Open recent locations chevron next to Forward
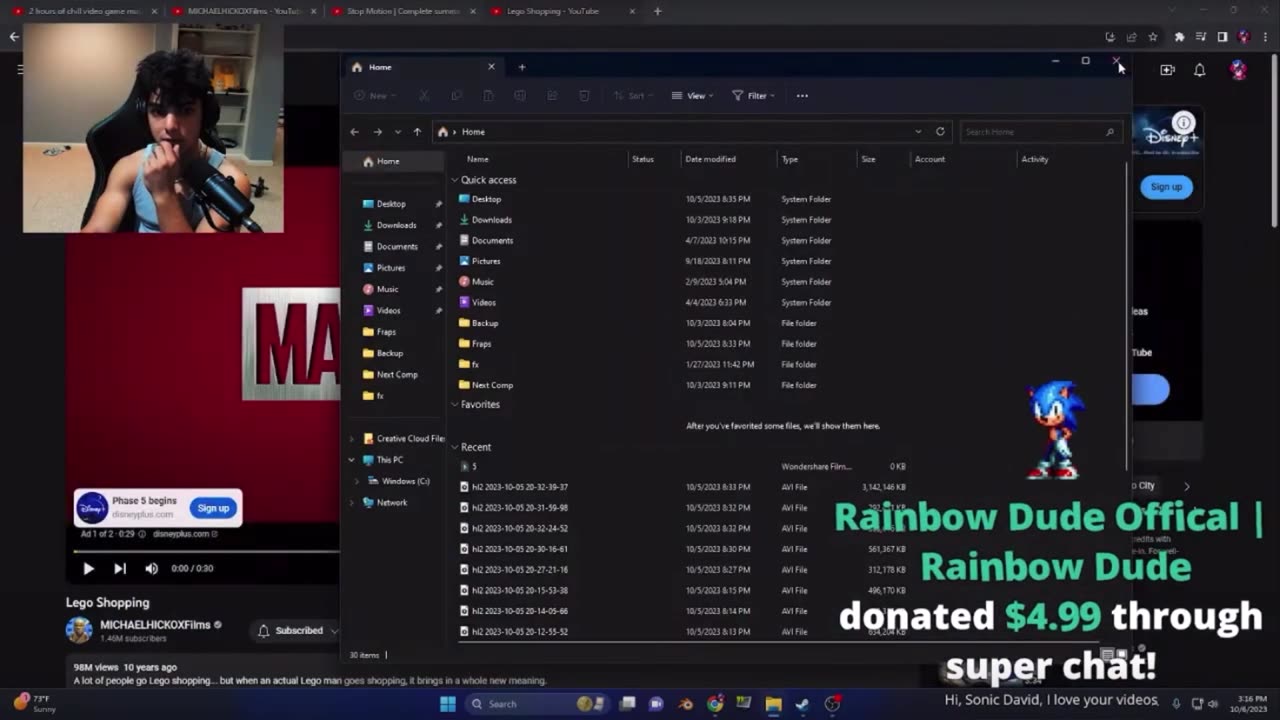 (x=397, y=132)
